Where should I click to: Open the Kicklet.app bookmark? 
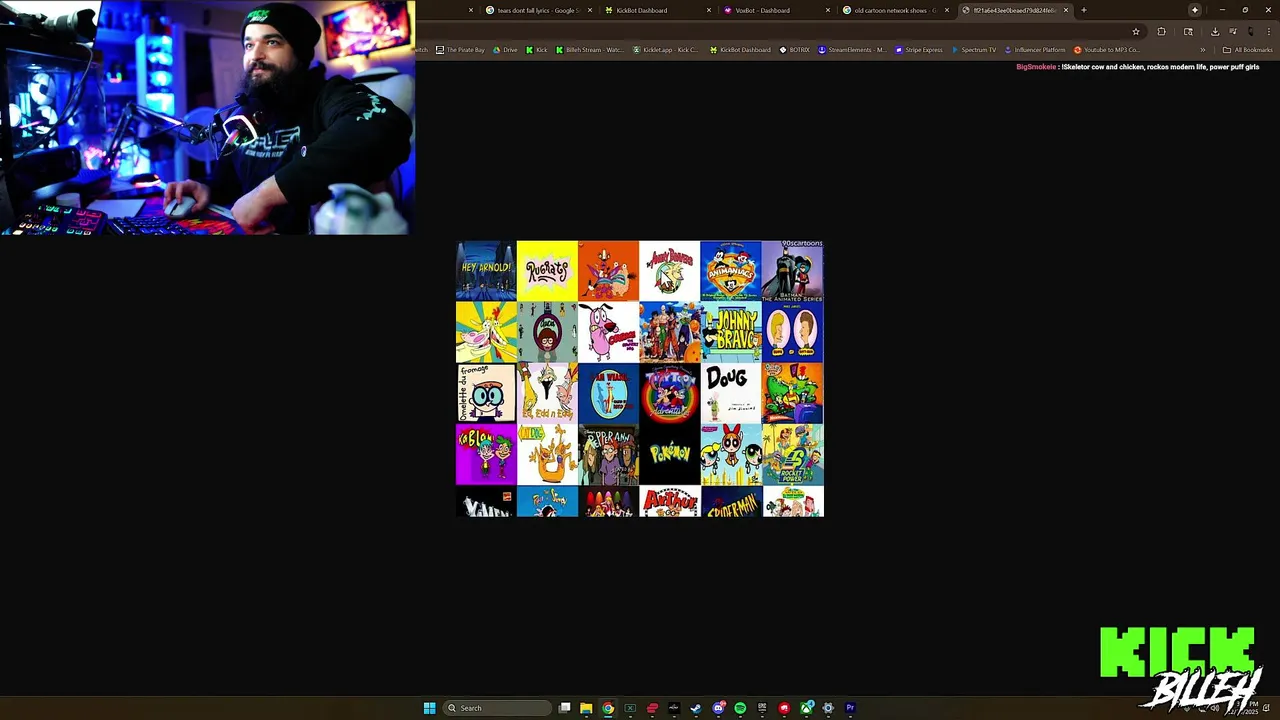point(666,50)
